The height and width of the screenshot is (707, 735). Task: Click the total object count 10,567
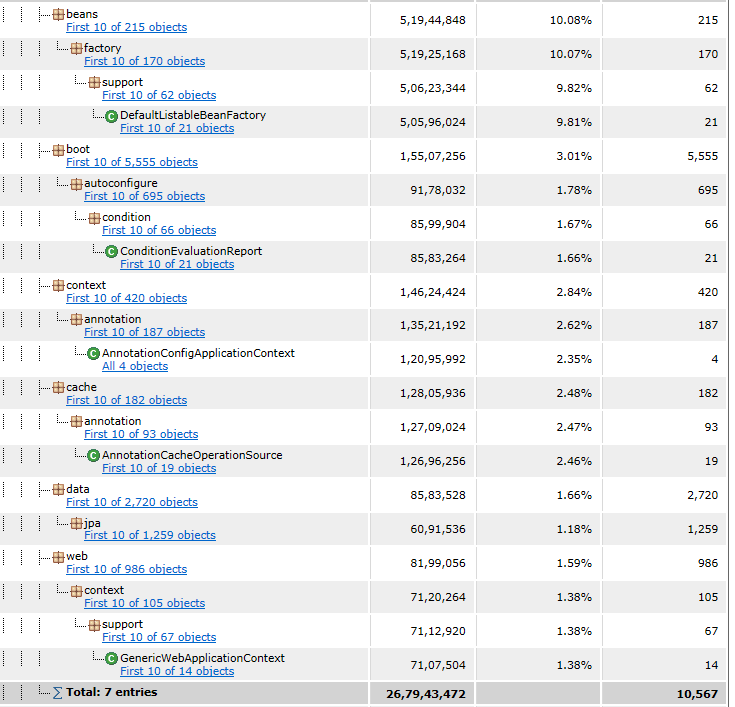[x=698, y=694]
